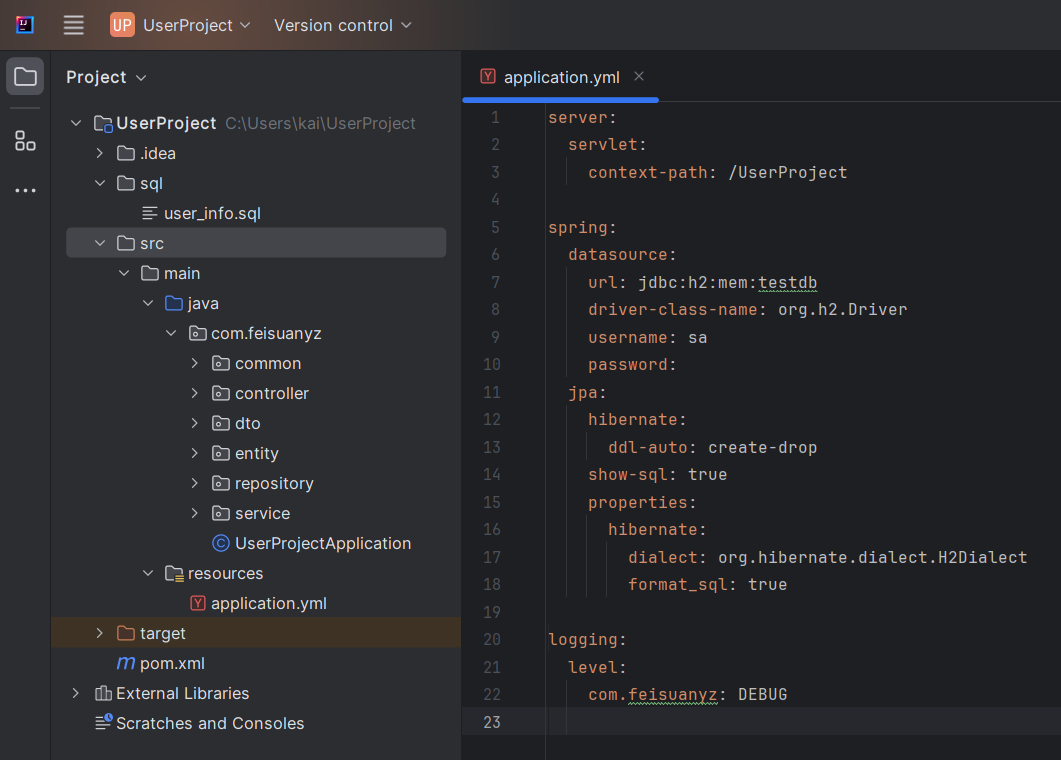Expand the .idea folder
Viewport: 1061px width, 760px height.
[99, 153]
